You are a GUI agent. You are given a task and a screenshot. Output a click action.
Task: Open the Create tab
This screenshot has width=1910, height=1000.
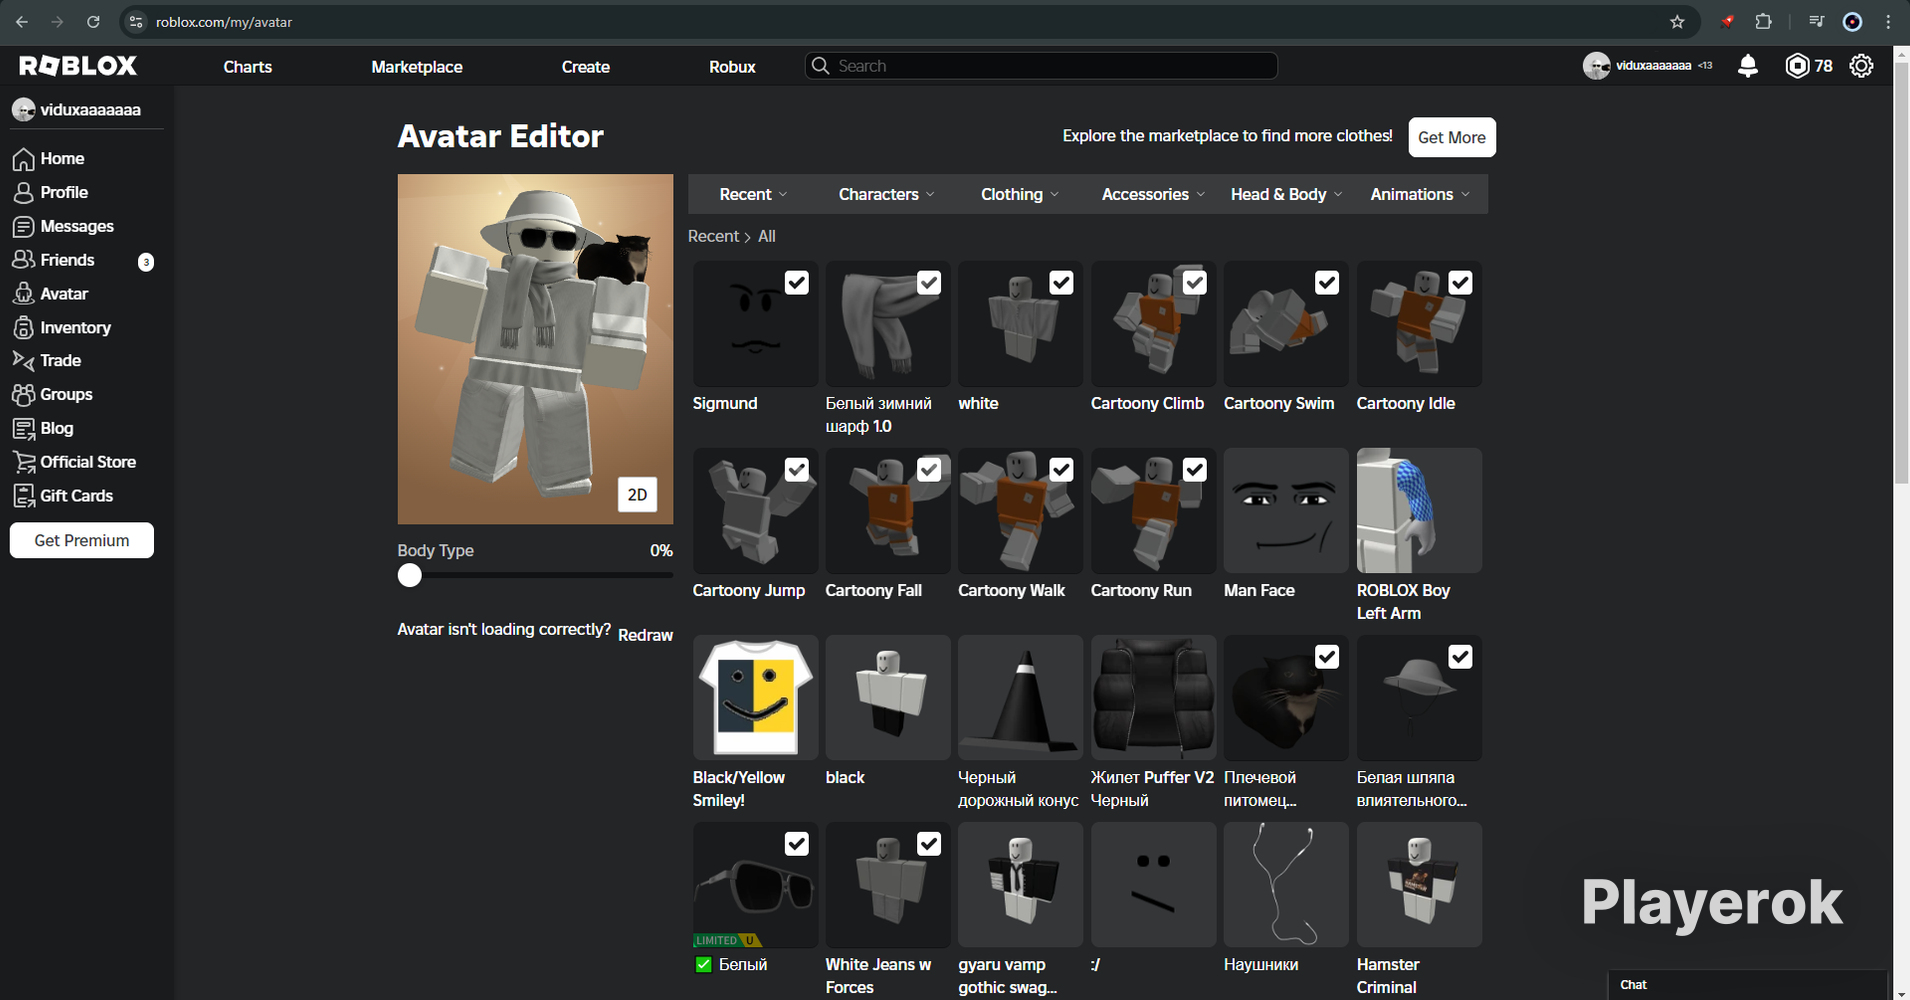click(586, 67)
